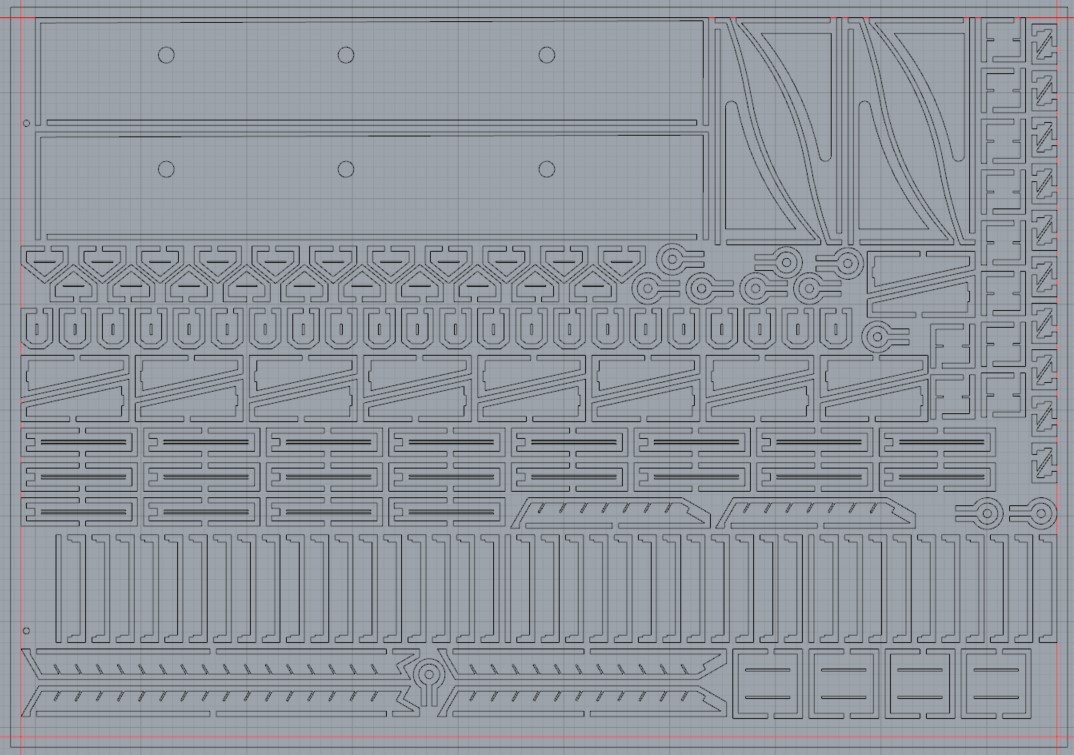This screenshot has height=755, width=1074.
Task: Select the left hole in the lower long panel
Action: coord(166,169)
